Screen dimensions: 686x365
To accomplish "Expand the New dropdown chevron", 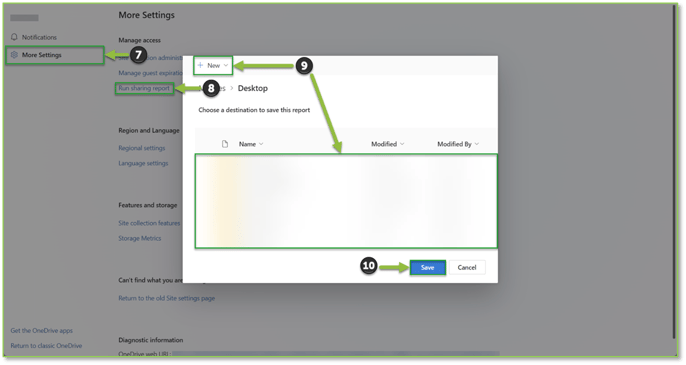I will [226, 65].
